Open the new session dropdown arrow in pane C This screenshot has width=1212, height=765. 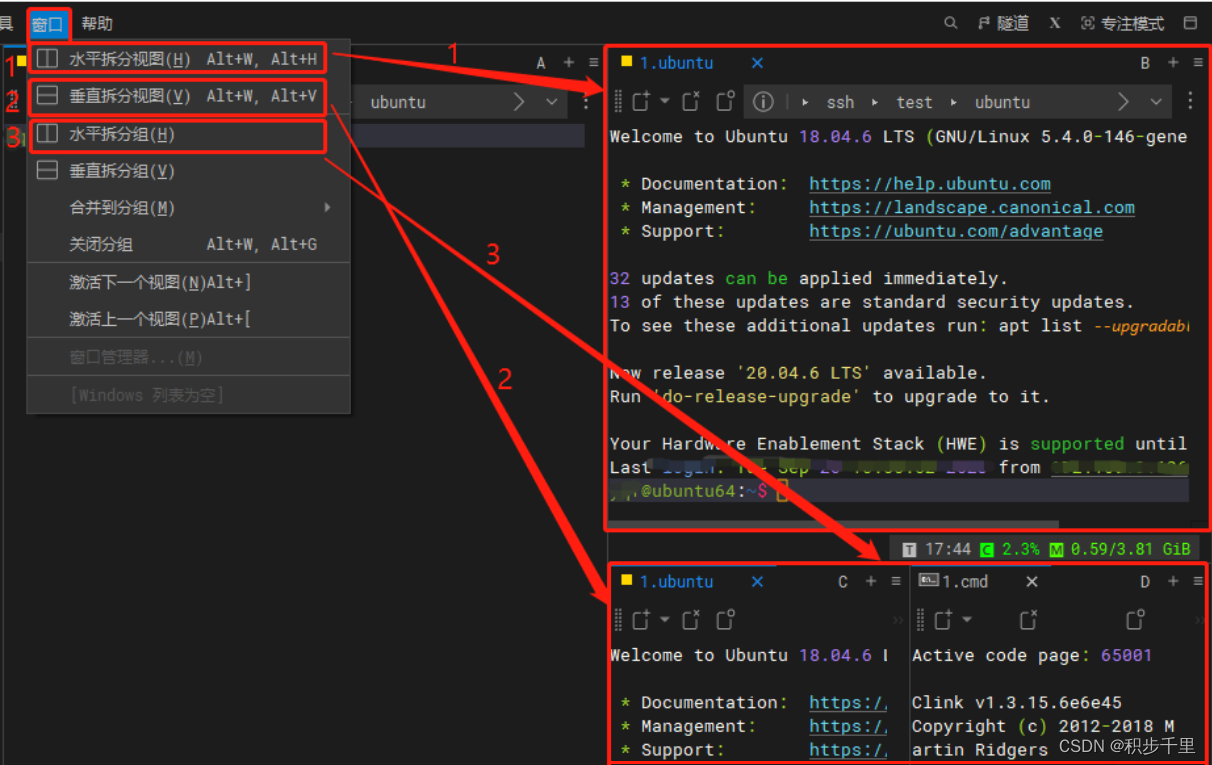pyautogui.click(x=665, y=621)
